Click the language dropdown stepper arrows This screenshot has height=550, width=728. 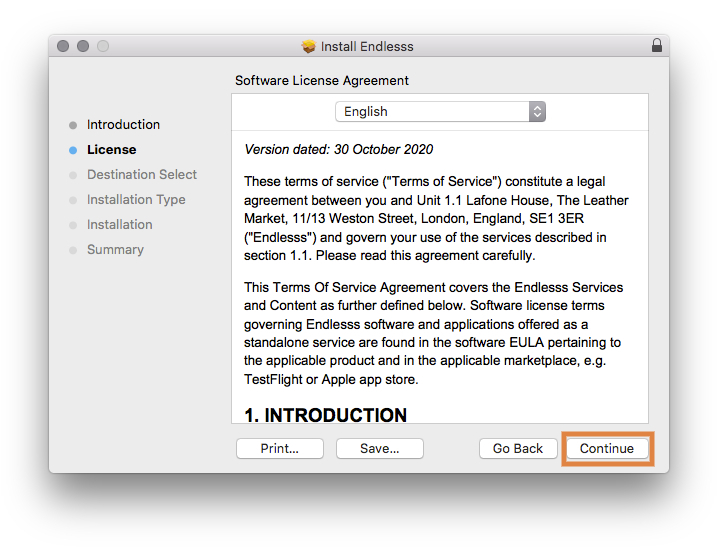(537, 112)
